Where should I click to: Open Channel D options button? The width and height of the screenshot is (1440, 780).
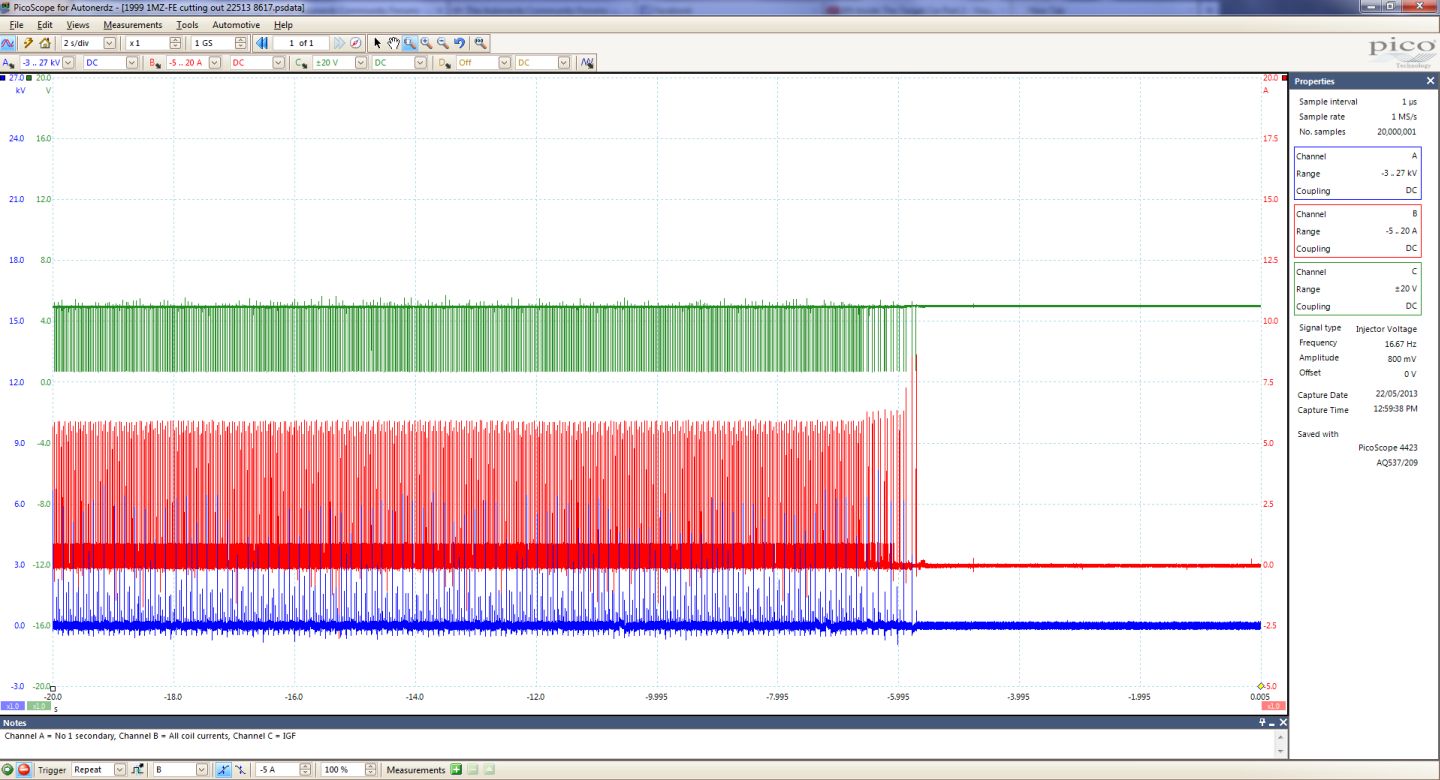click(445, 62)
